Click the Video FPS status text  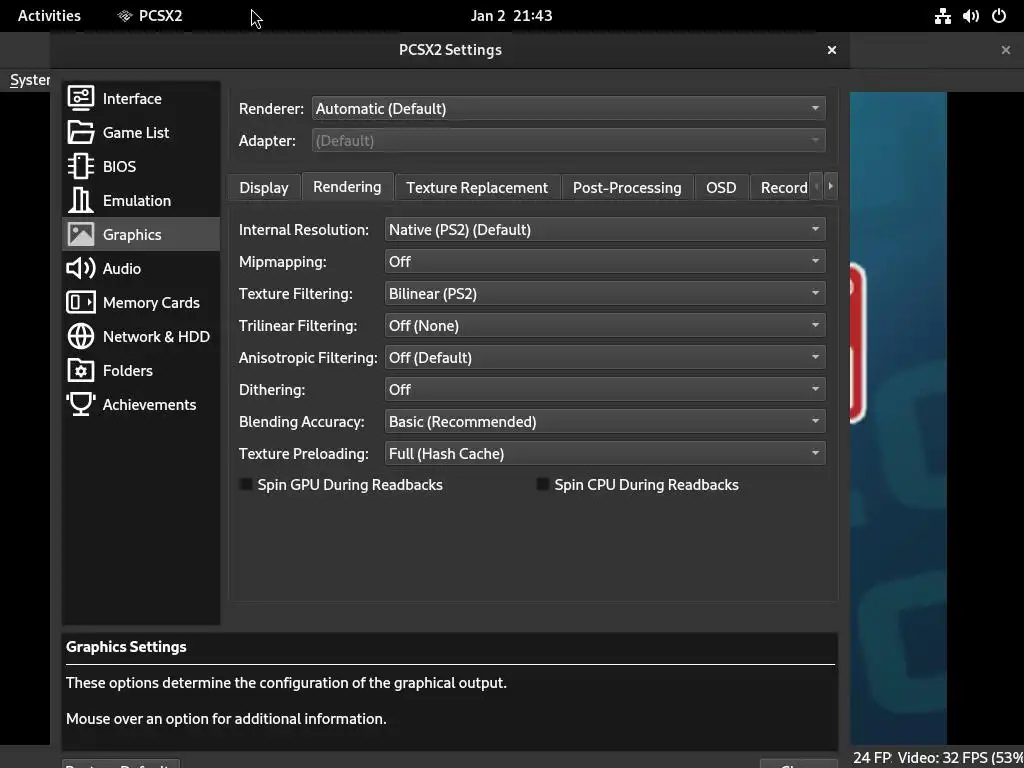(961, 758)
